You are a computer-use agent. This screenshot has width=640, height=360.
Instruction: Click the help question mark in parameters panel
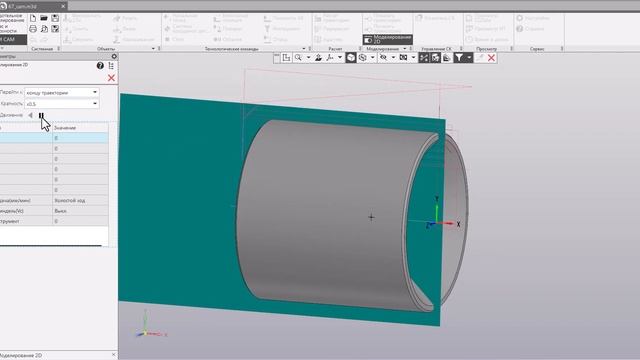pyautogui.click(x=100, y=66)
